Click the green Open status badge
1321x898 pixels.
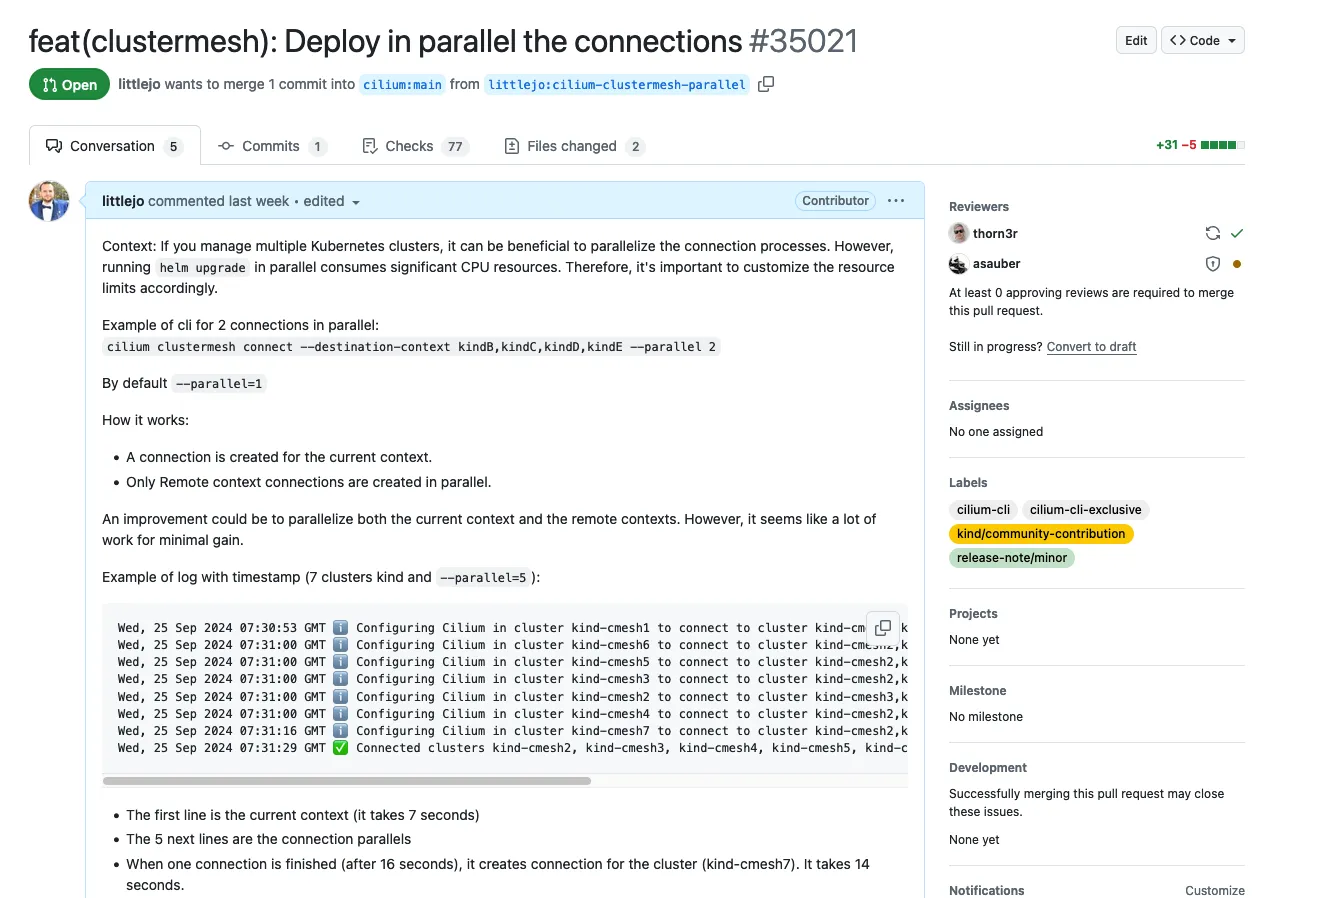point(69,85)
